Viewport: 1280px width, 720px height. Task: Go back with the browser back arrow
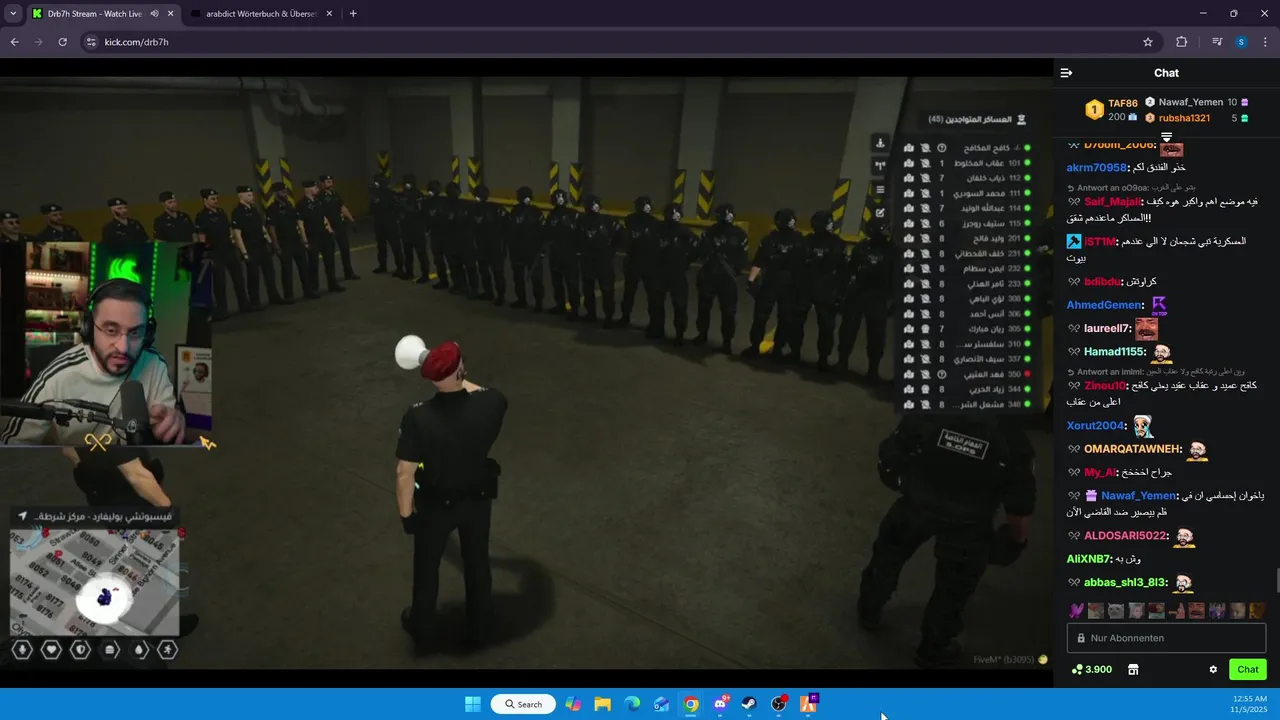tap(14, 42)
